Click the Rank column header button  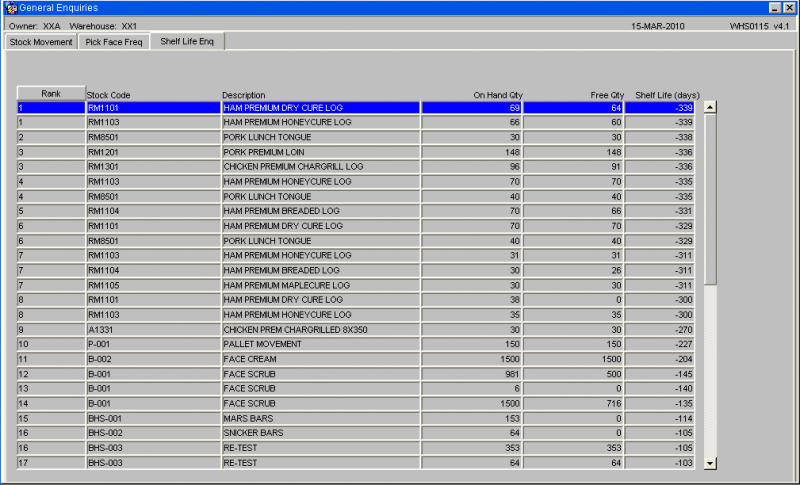pyautogui.click(x=51, y=93)
